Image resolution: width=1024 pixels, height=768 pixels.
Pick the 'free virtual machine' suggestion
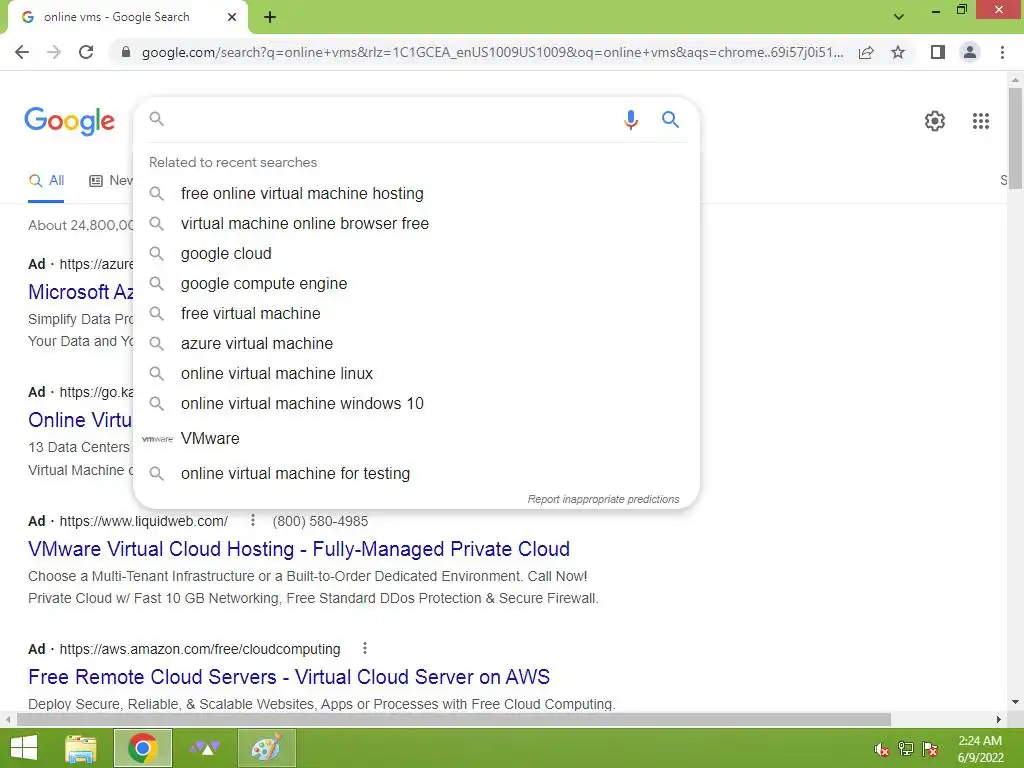tap(416, 313)
